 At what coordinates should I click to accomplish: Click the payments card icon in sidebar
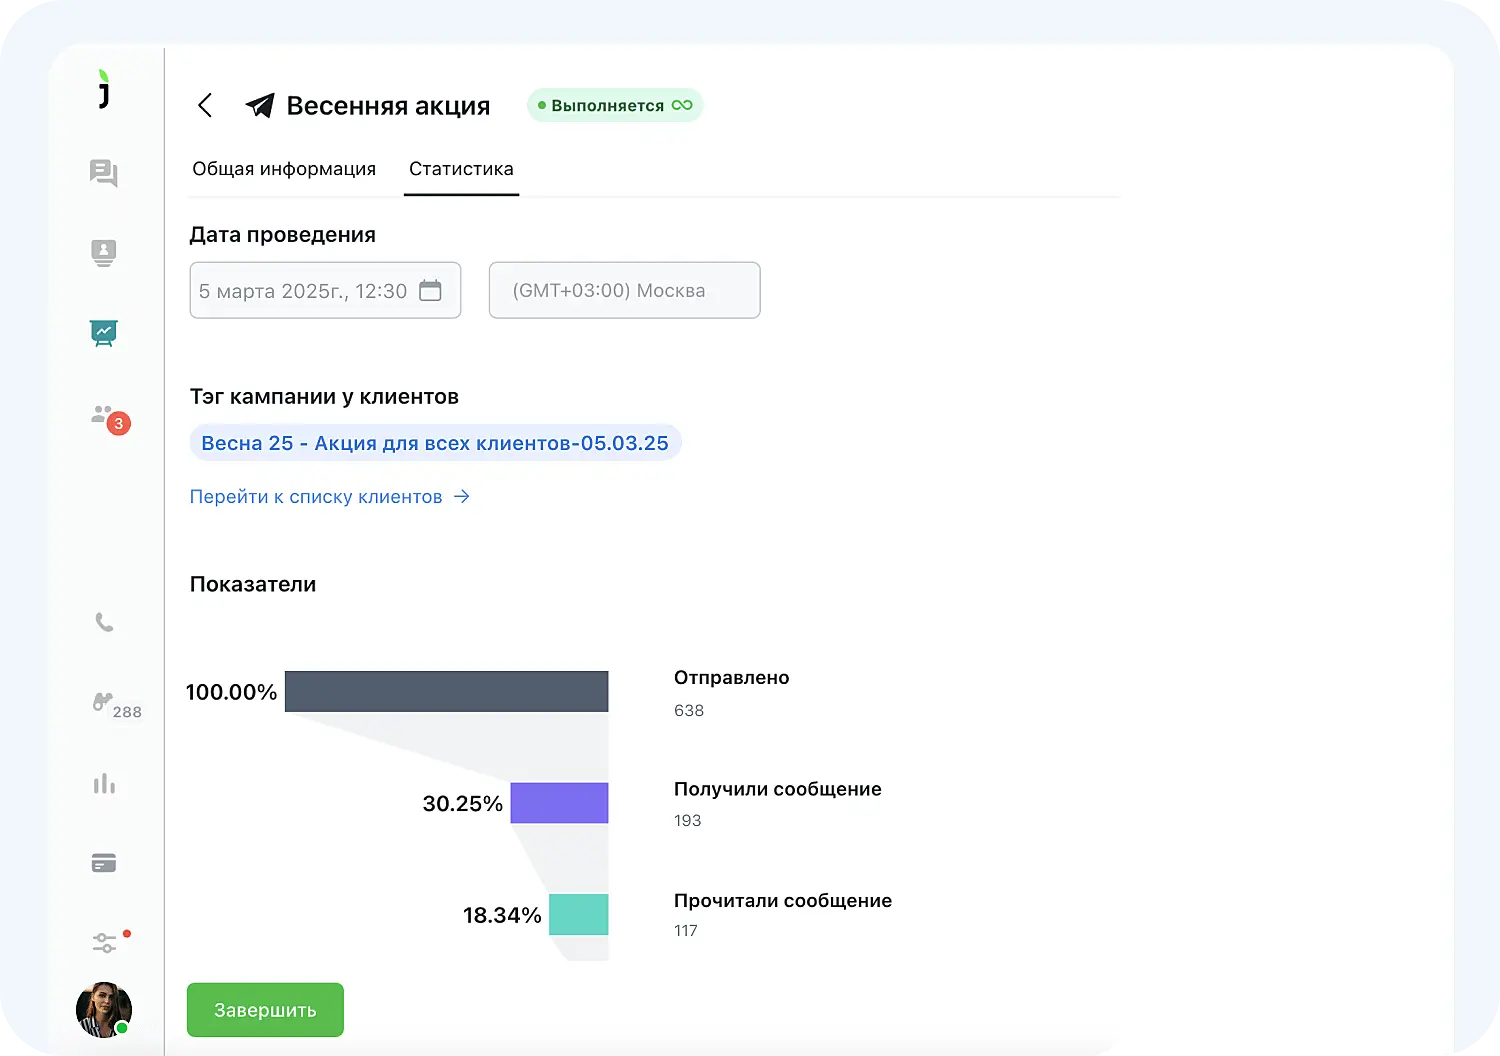[104, 863]
